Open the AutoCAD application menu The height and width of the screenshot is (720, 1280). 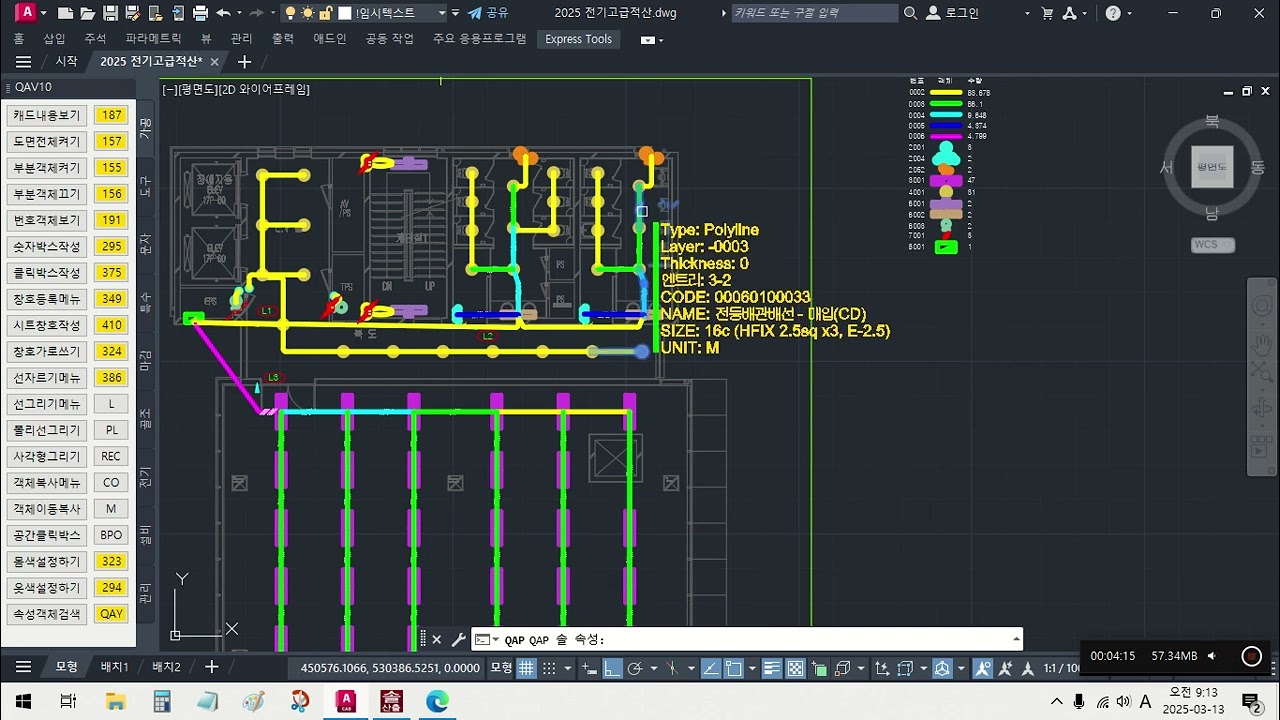[27, 13]
